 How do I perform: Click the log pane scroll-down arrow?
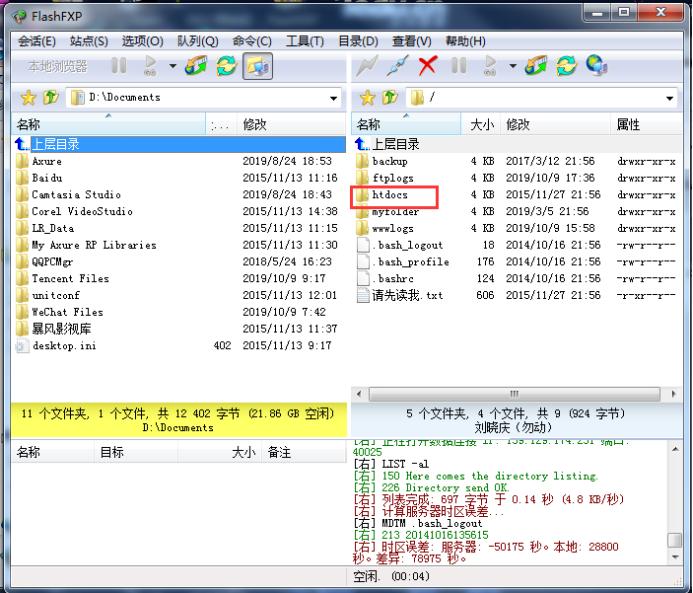tap(675, 557)
